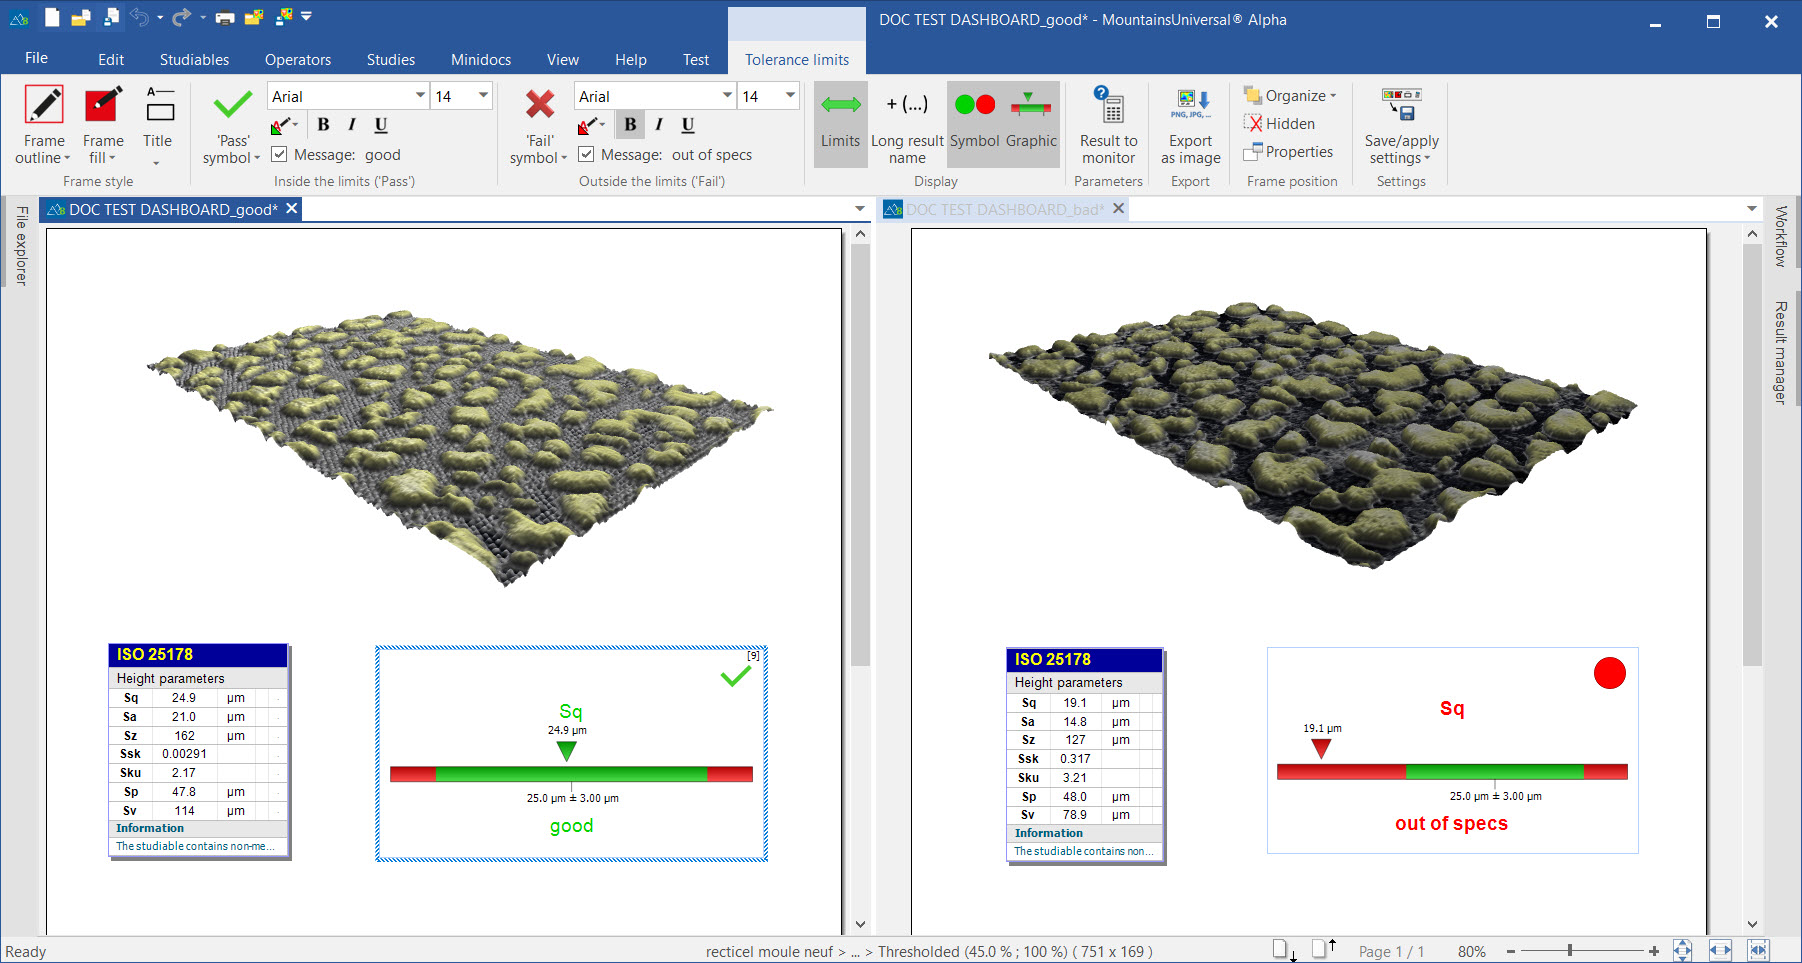The width and height of the screenshot is (1802, 963).
Task: Click the Result to monitor icon
Action: (1108, 106)
